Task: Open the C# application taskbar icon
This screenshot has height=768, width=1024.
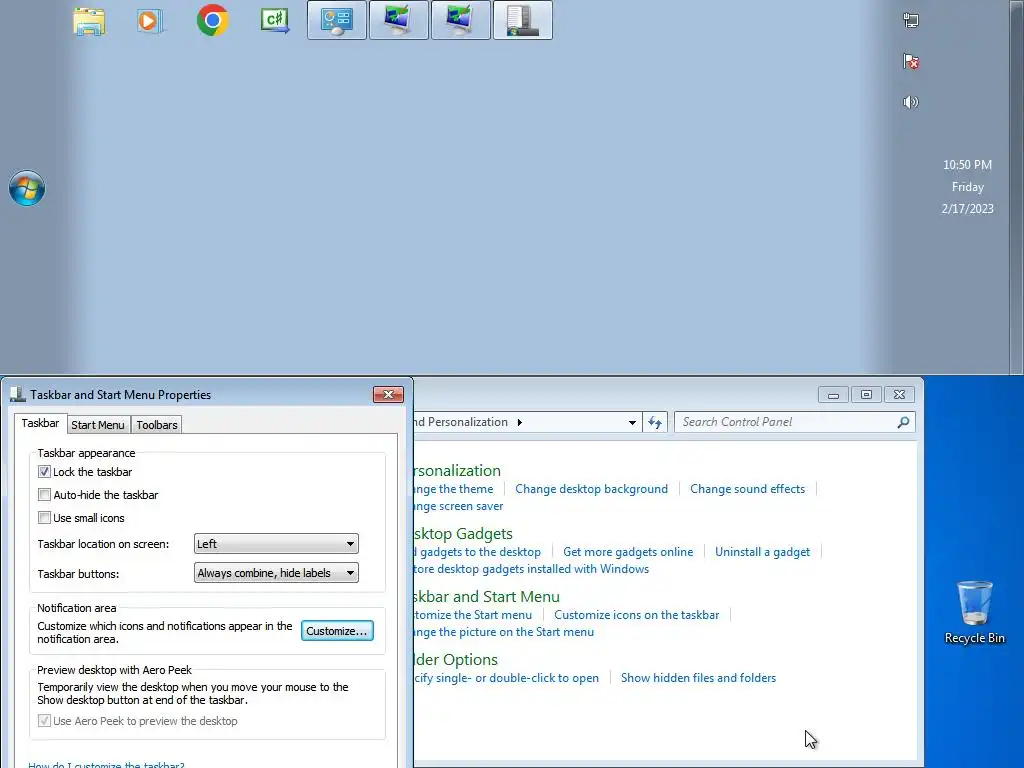Action: 275,20
